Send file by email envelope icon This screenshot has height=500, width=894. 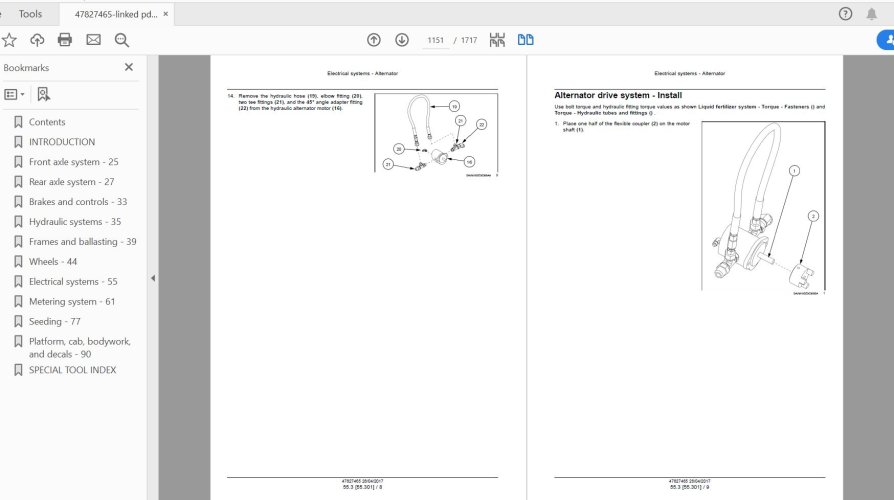(x=94, y=40)
